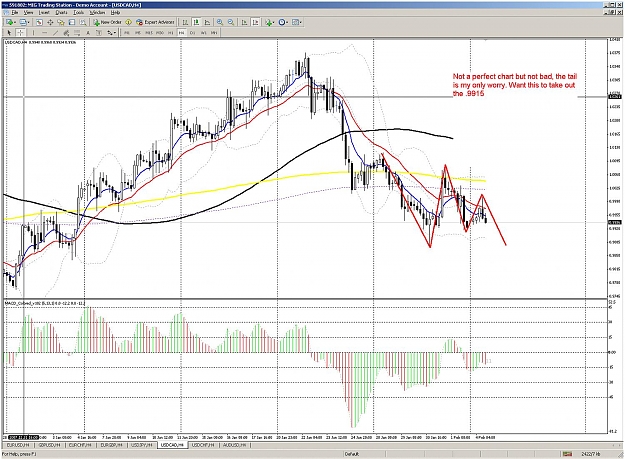Open the Charts menu
The width and height of the screenshot is (625, 459).
61,12
